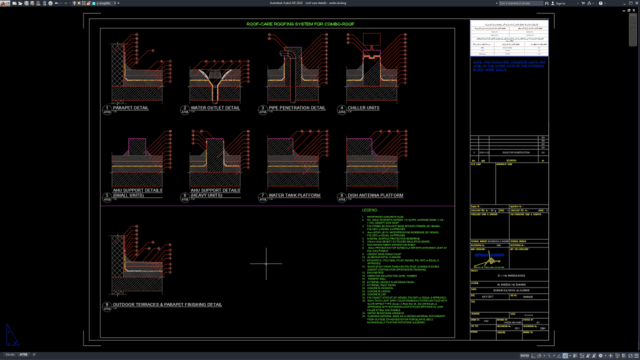The image size is (640, 360).
Task: Toggle highlighted object snap status icon
Action: pos(565,356)
